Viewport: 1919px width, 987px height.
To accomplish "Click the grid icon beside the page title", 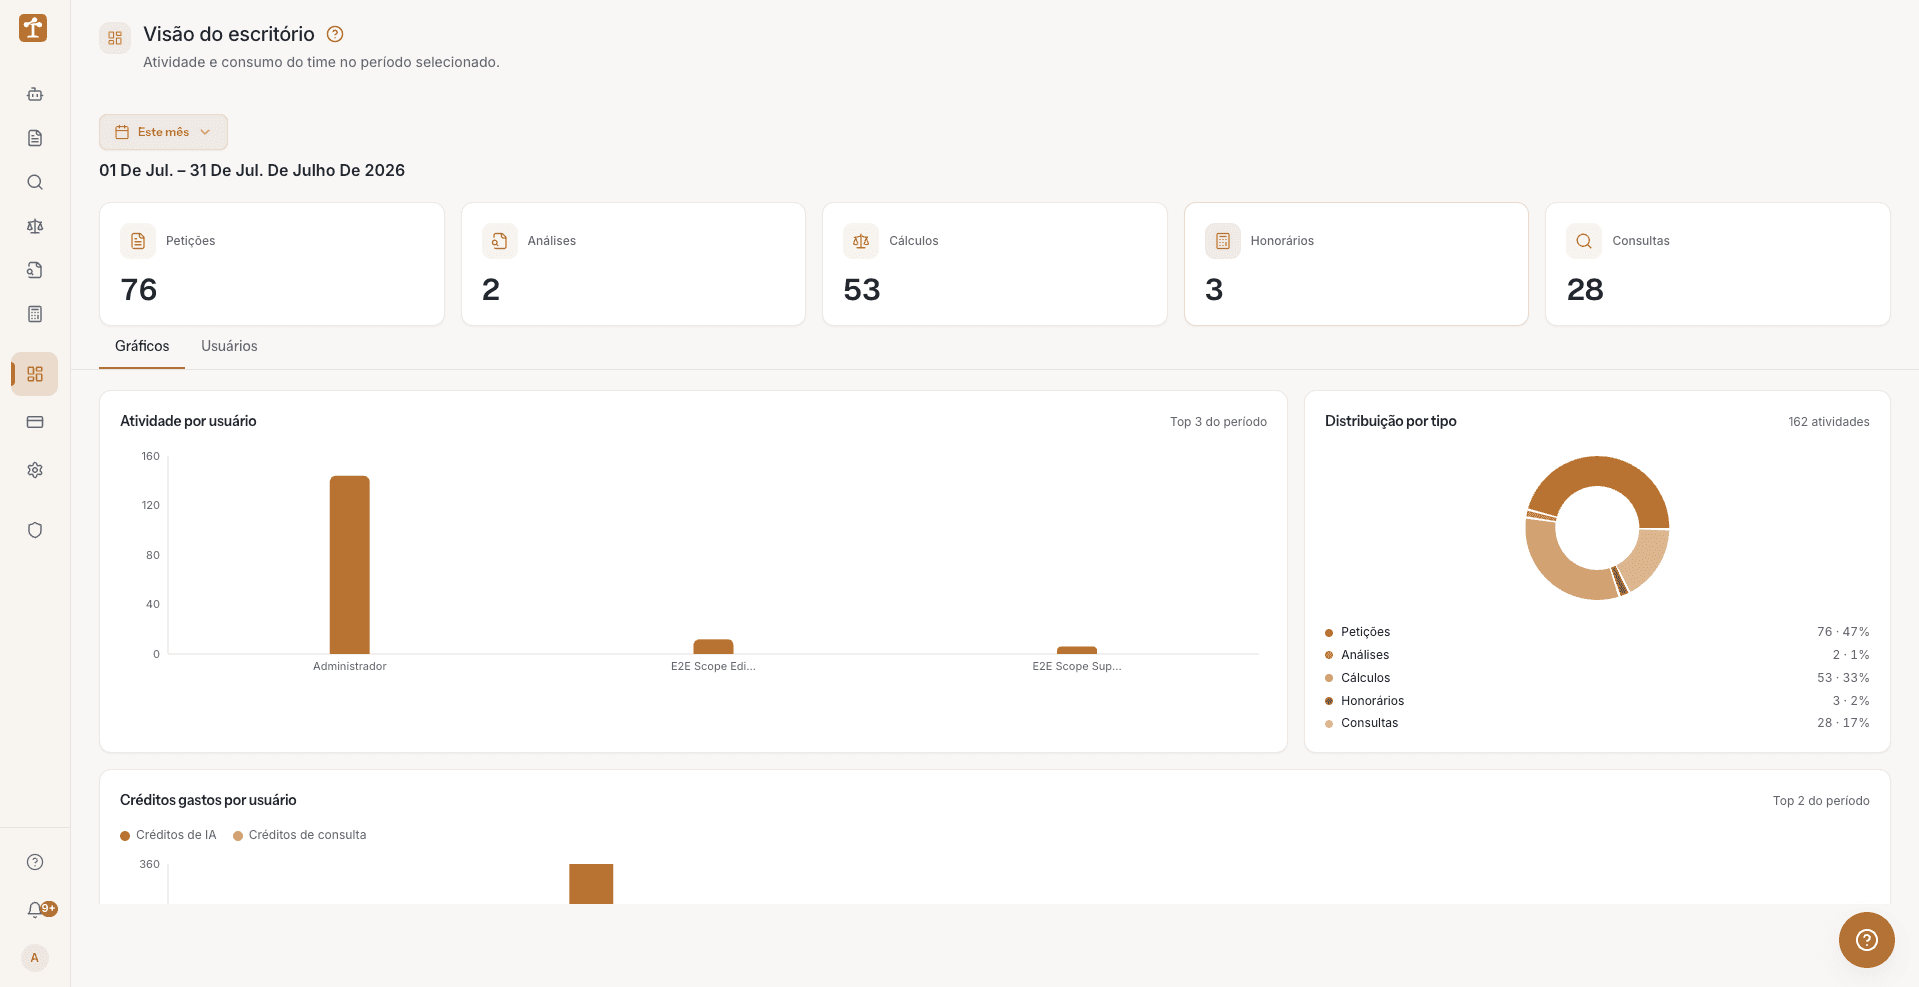I will (115, 38).
